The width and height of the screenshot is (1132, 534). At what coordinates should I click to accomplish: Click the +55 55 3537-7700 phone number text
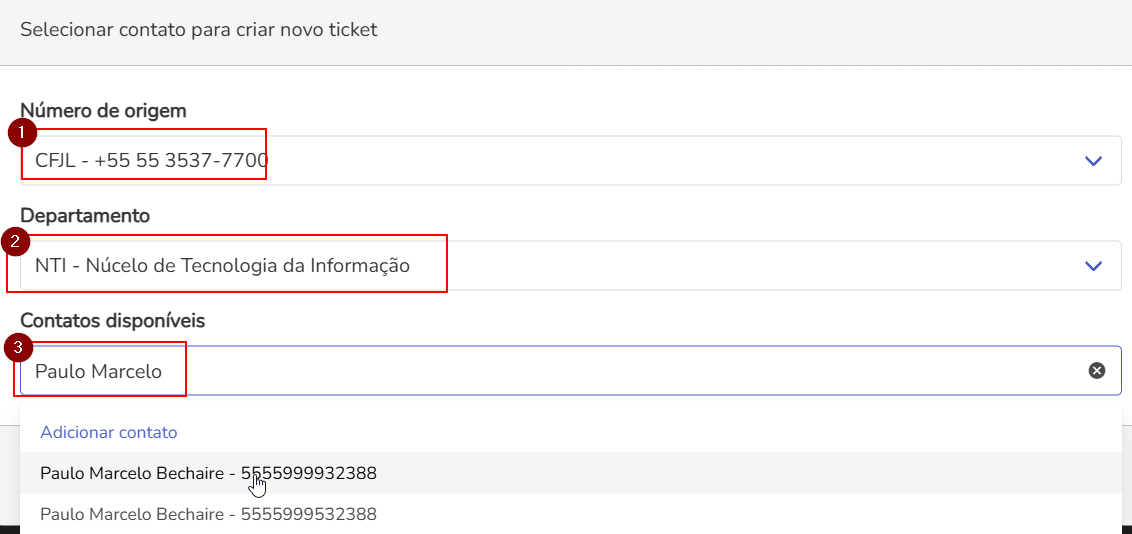181,161
